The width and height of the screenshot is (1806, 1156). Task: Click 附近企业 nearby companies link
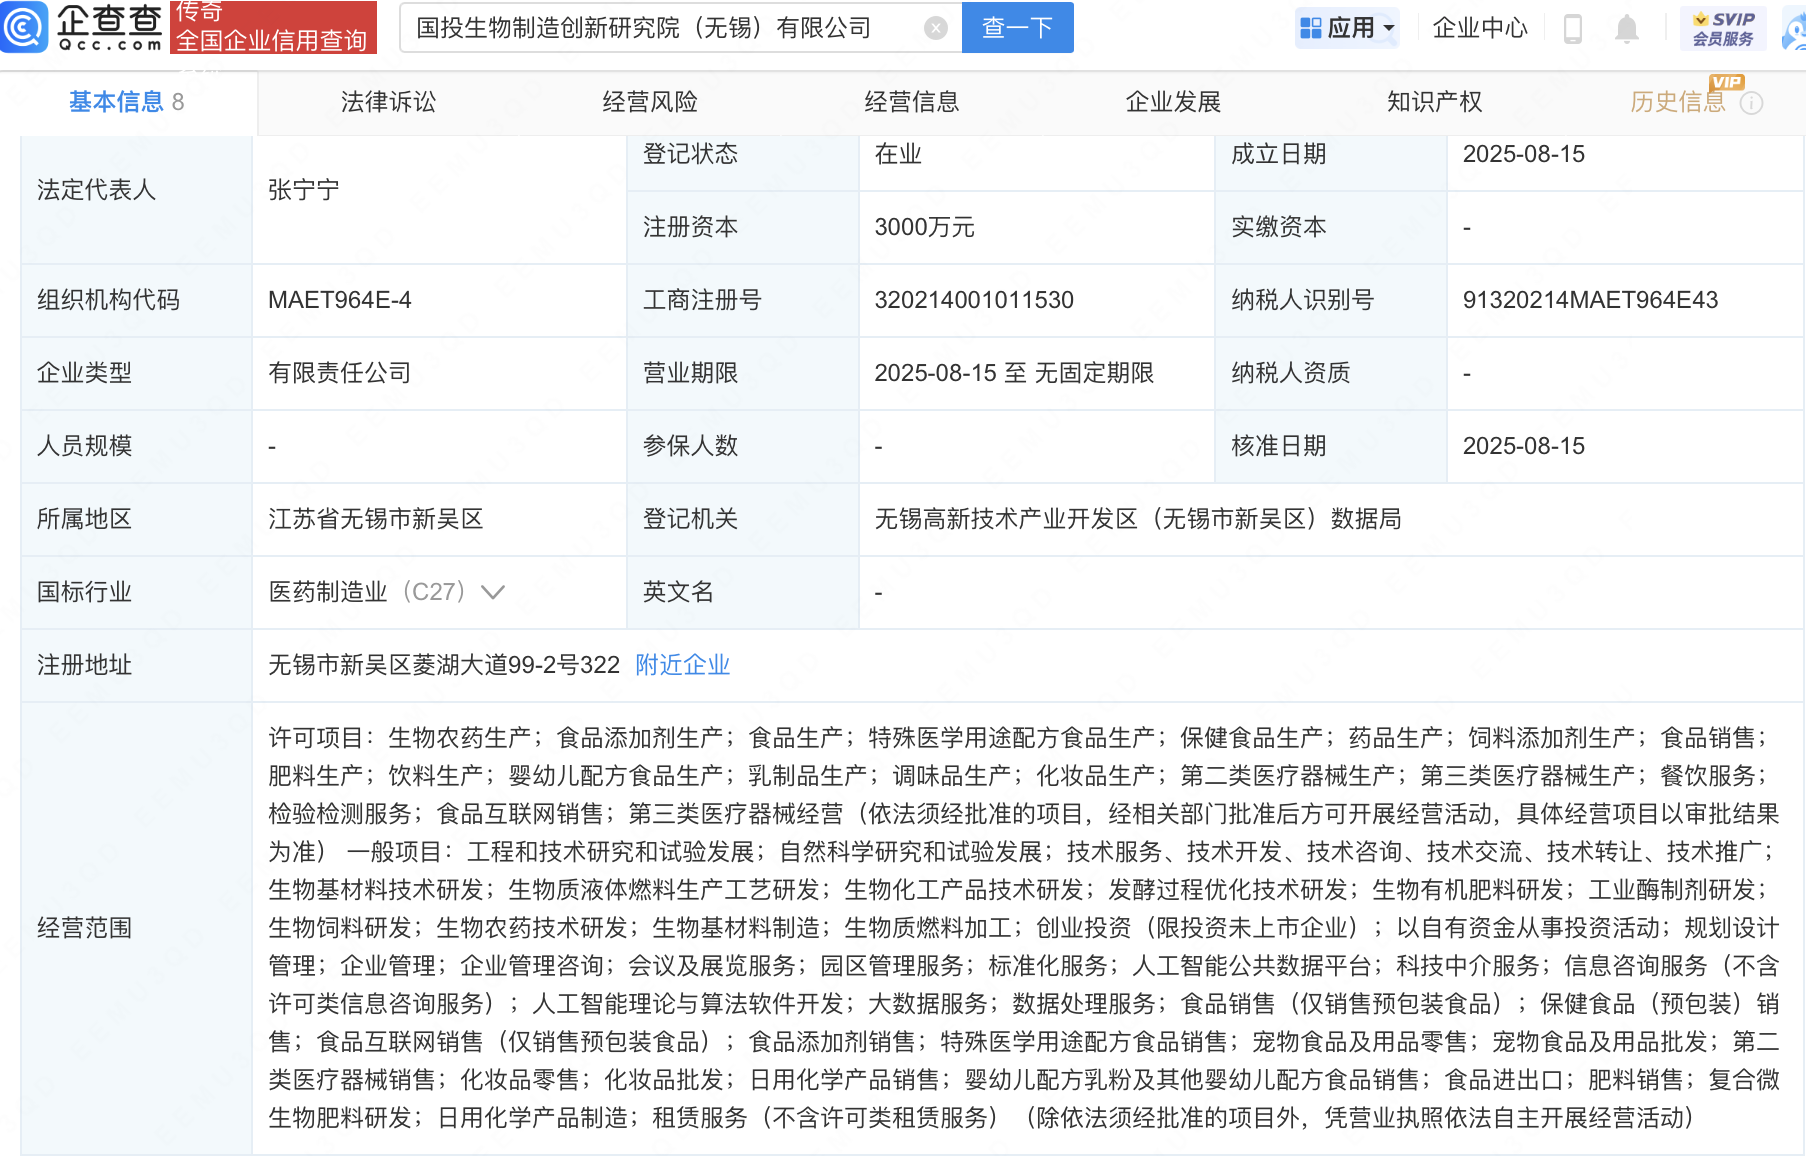coord(683,665)
